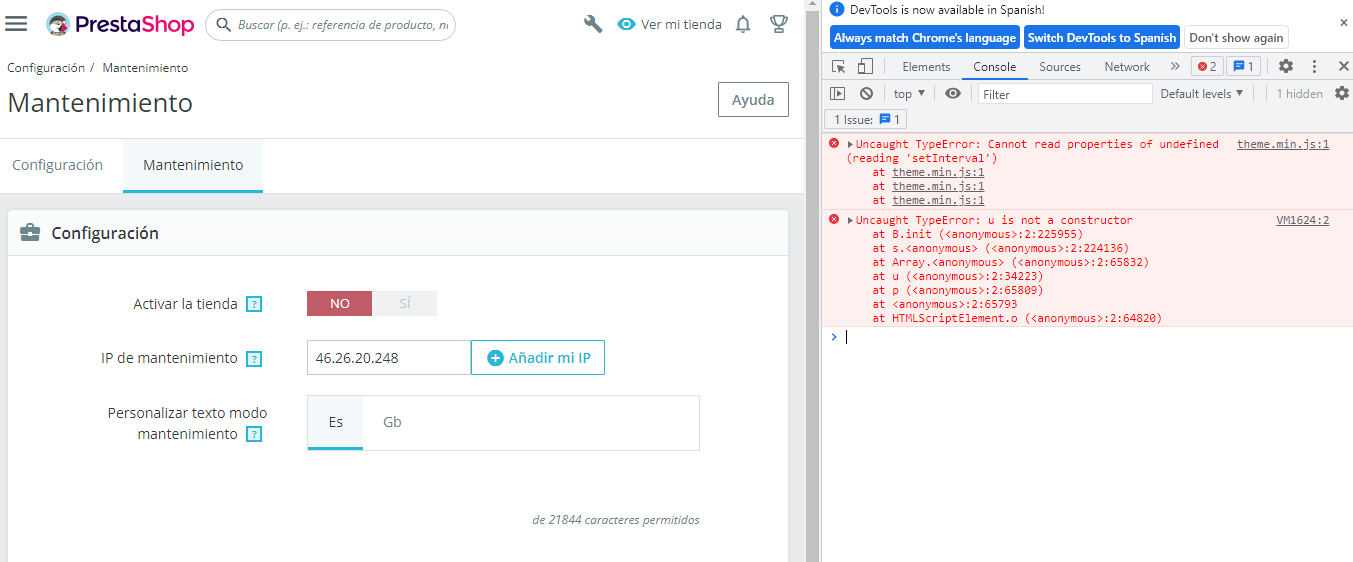Click the red errors count badge

click(x=1207, y=67)
